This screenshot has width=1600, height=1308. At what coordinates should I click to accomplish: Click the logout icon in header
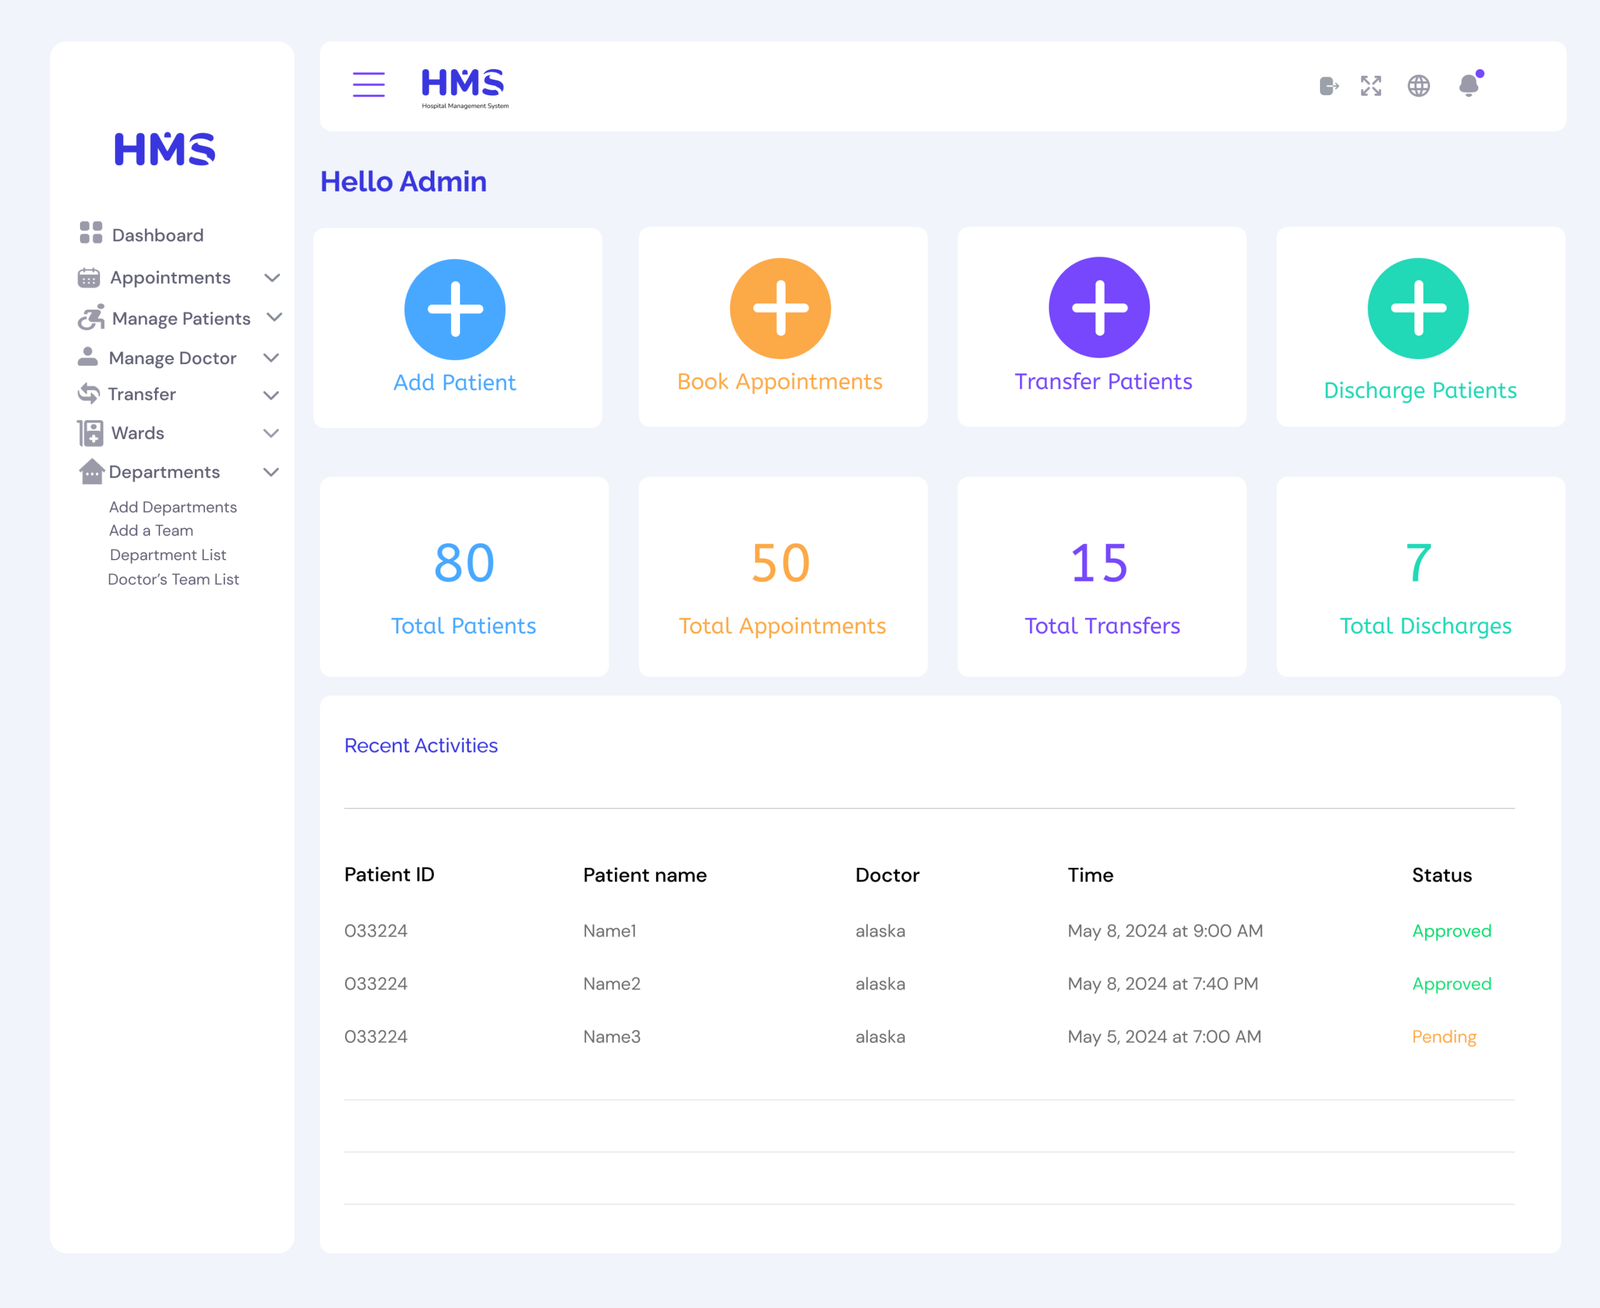[1328, 86]
